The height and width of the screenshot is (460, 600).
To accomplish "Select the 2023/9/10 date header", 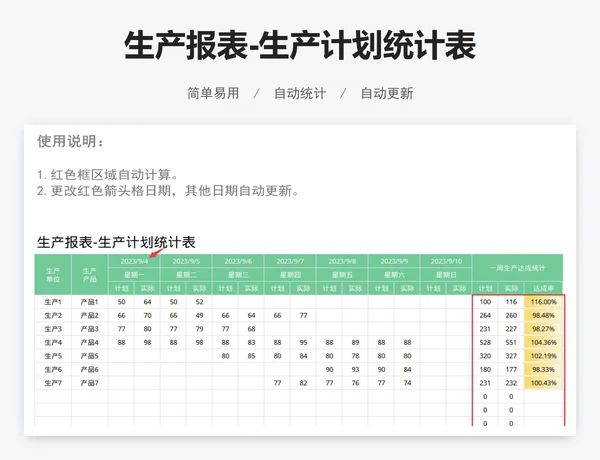I will [446, 261].
